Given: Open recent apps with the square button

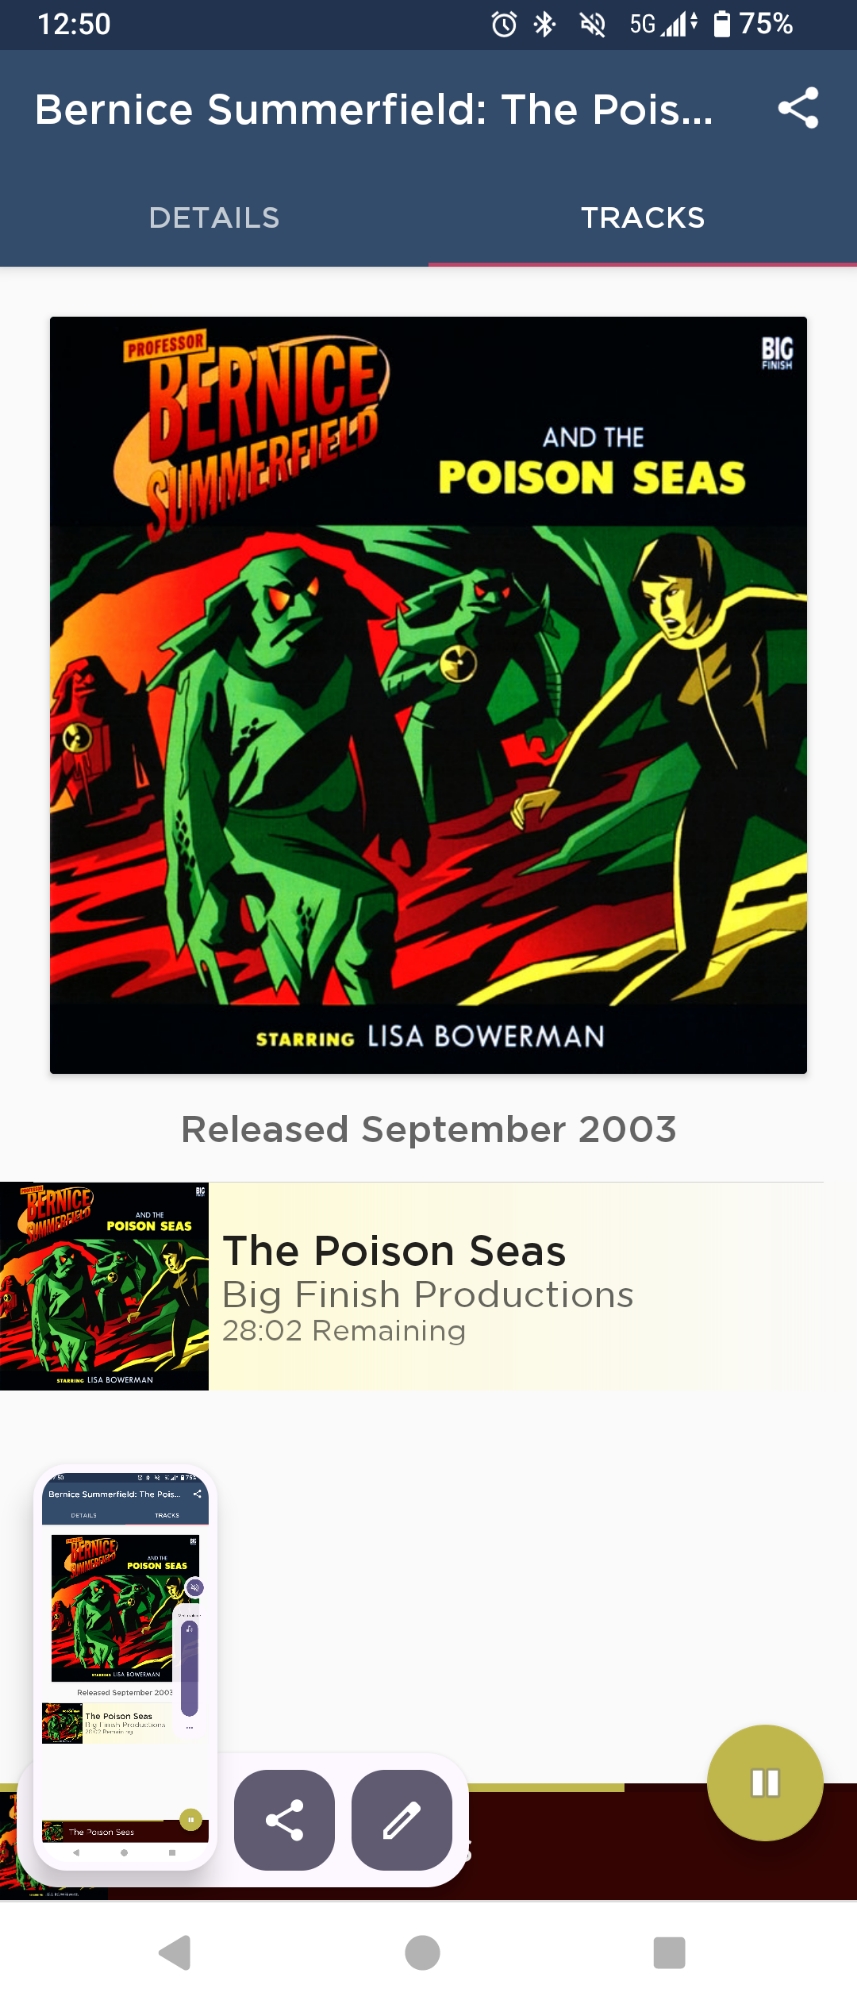Looking at the screenshot, I should 669,1952.
